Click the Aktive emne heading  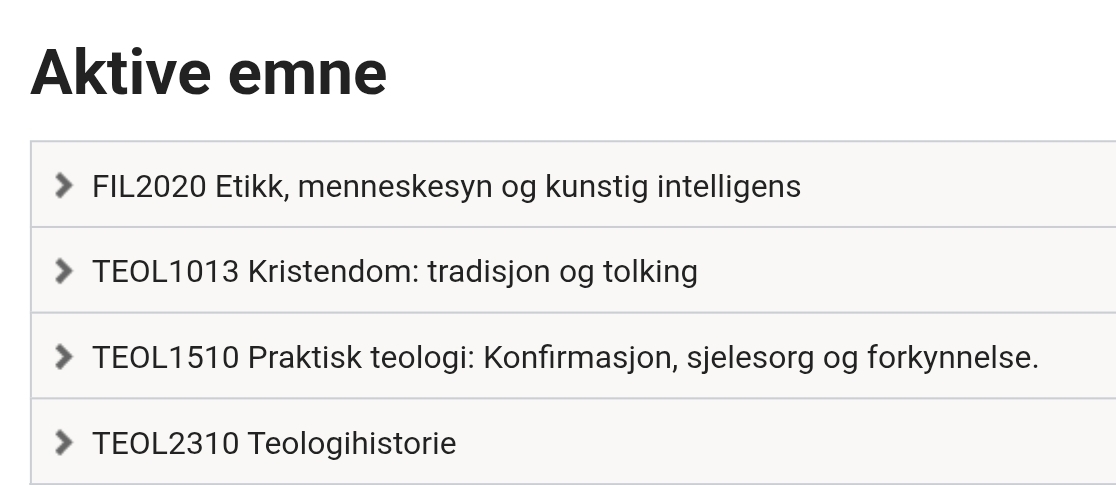point(209,72)
